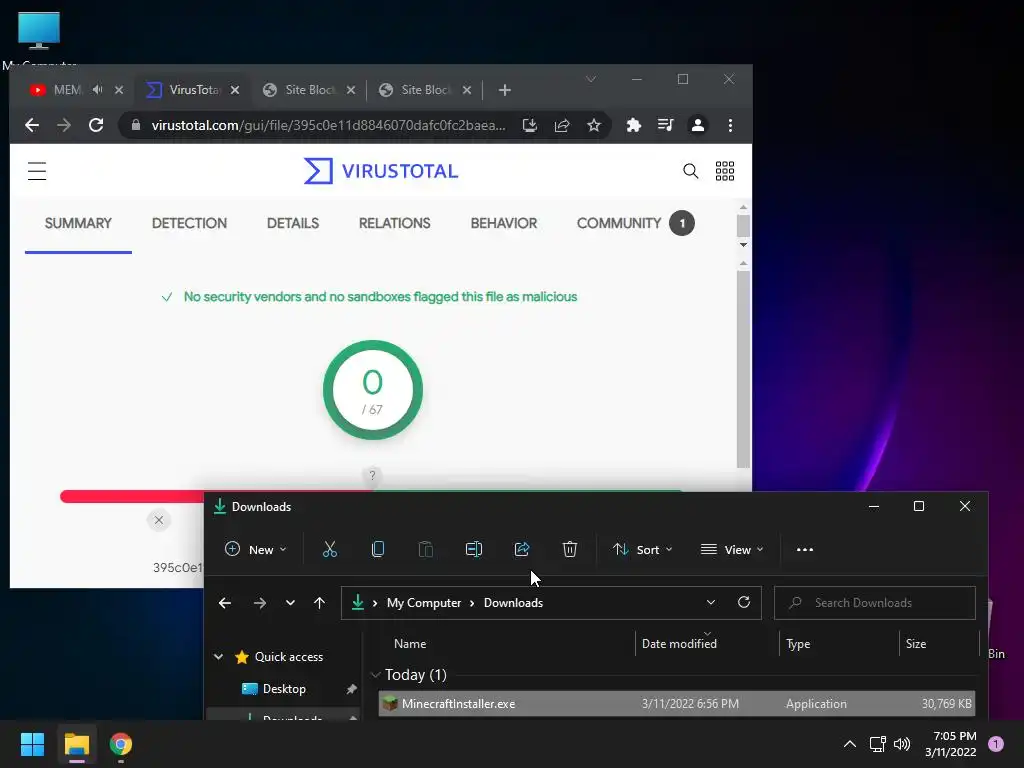Screen dimensions: 1024x768
Task: Open the RELATIONS tab
Action: [394, 223]
